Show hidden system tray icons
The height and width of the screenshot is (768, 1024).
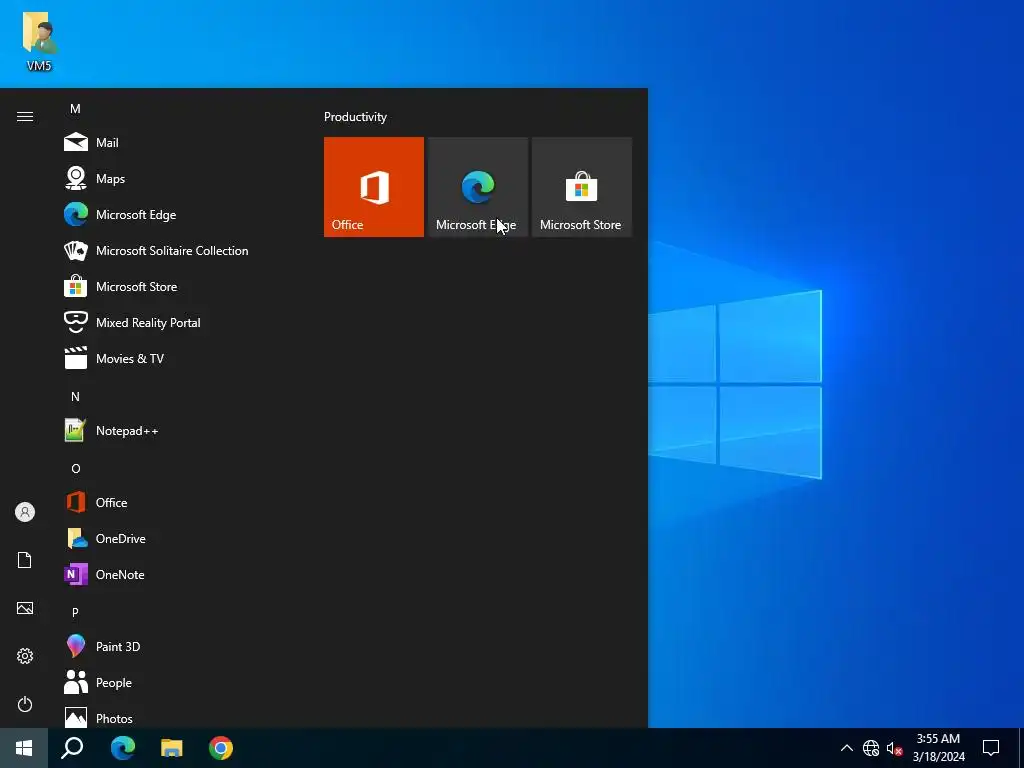(846, 748)
